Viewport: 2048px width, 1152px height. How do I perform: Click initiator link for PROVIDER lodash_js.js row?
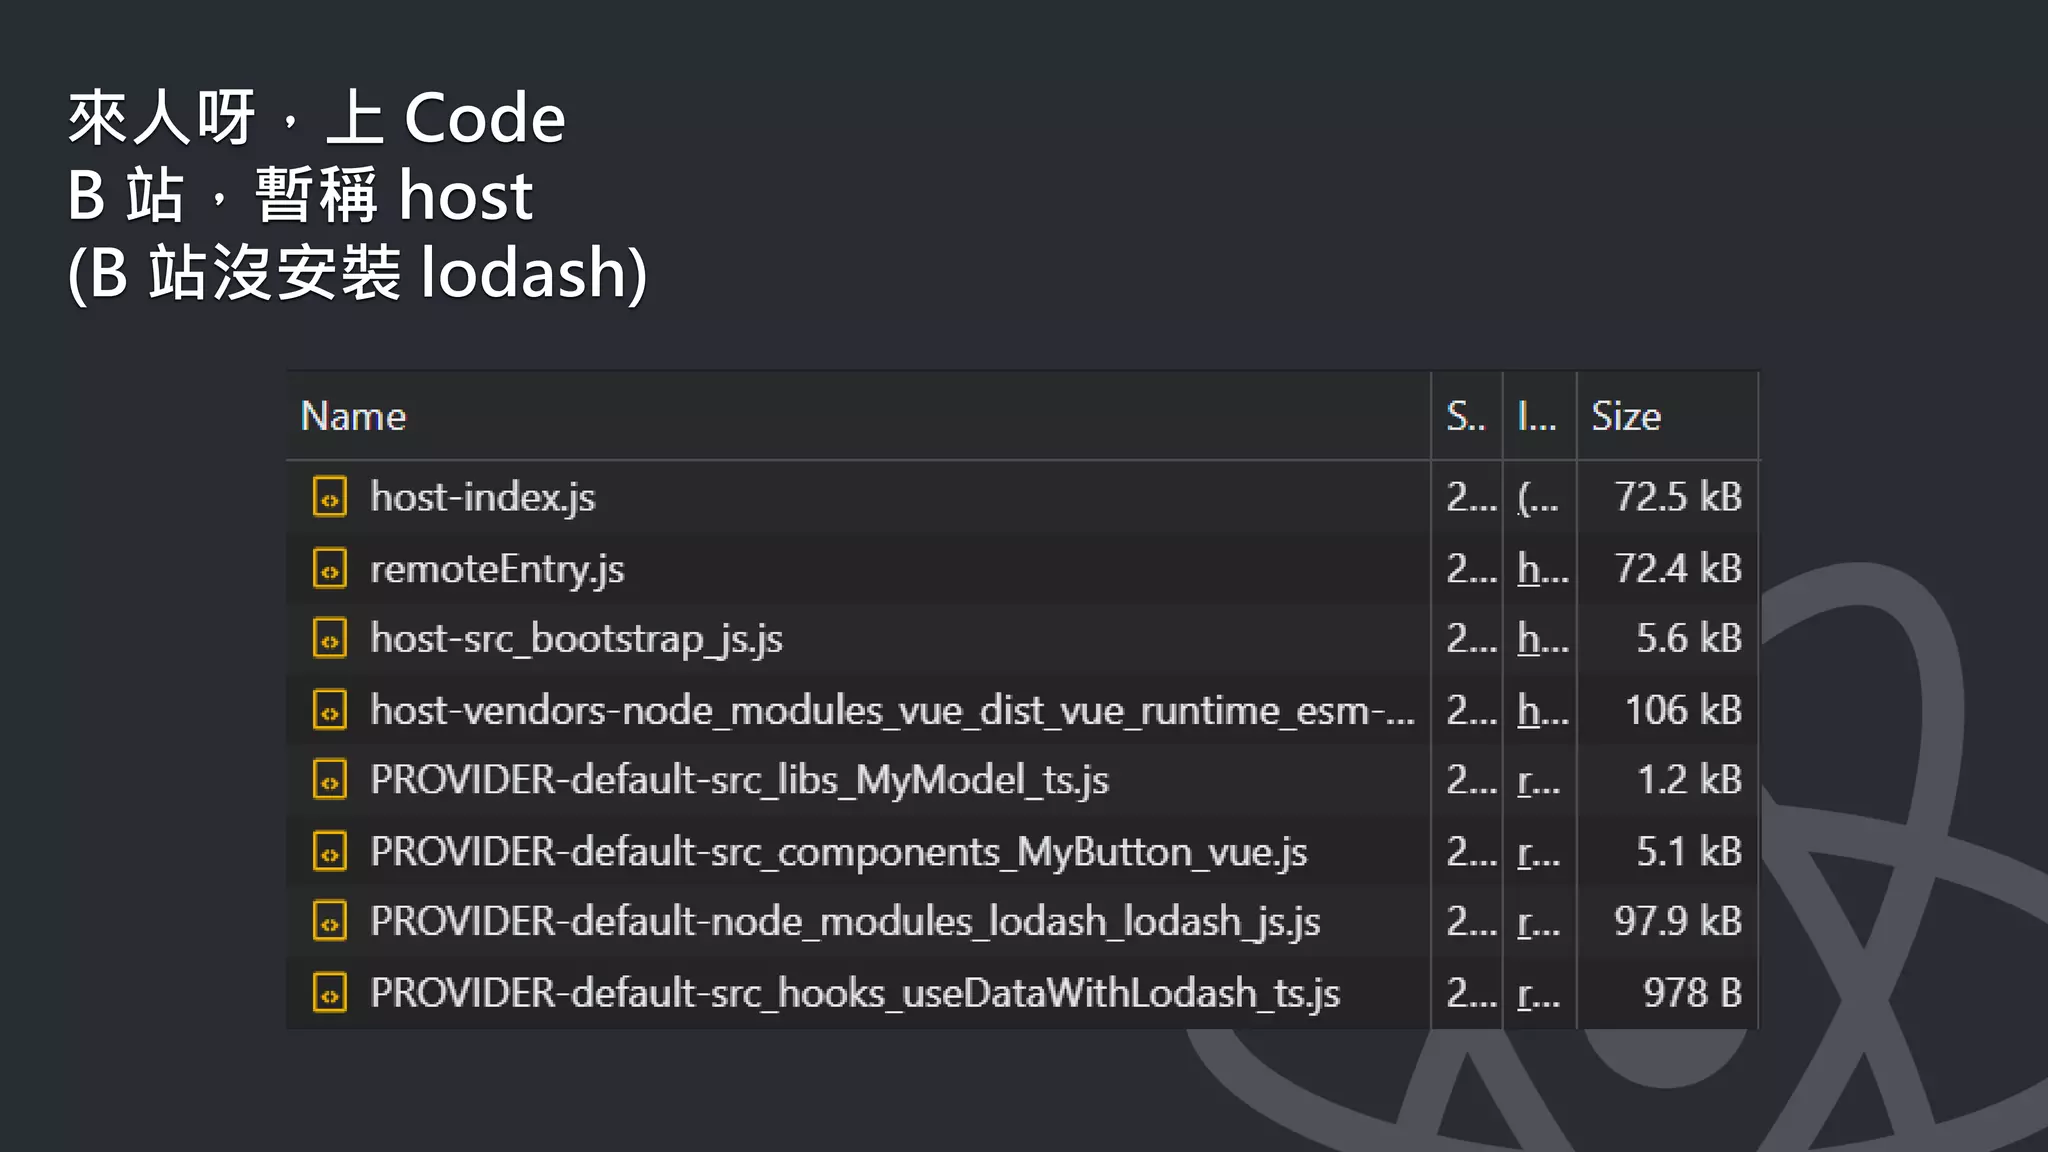pyautogui.click(x=1538, y=922)
